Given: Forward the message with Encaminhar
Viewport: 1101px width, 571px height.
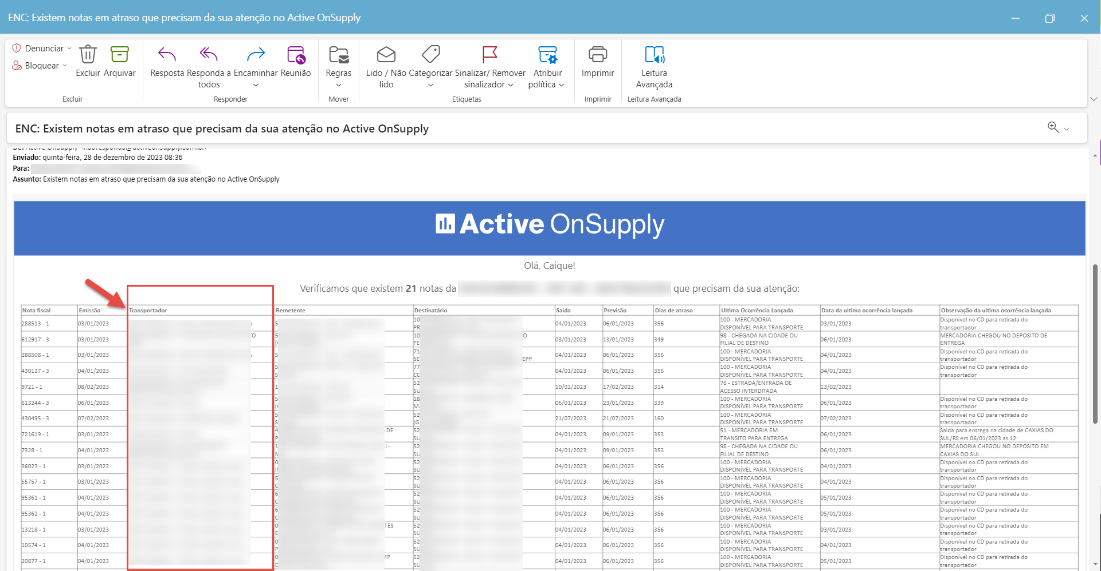Looking at the screenshot, I should (255, 54).
